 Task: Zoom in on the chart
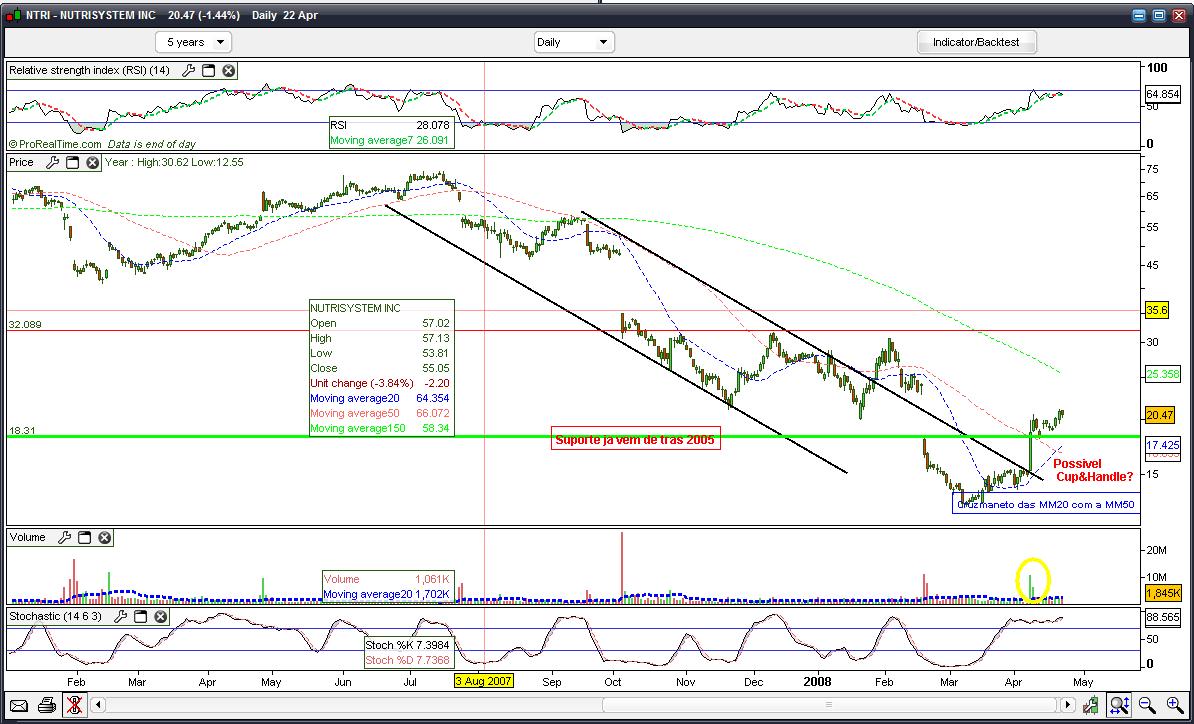(1174, 705)
